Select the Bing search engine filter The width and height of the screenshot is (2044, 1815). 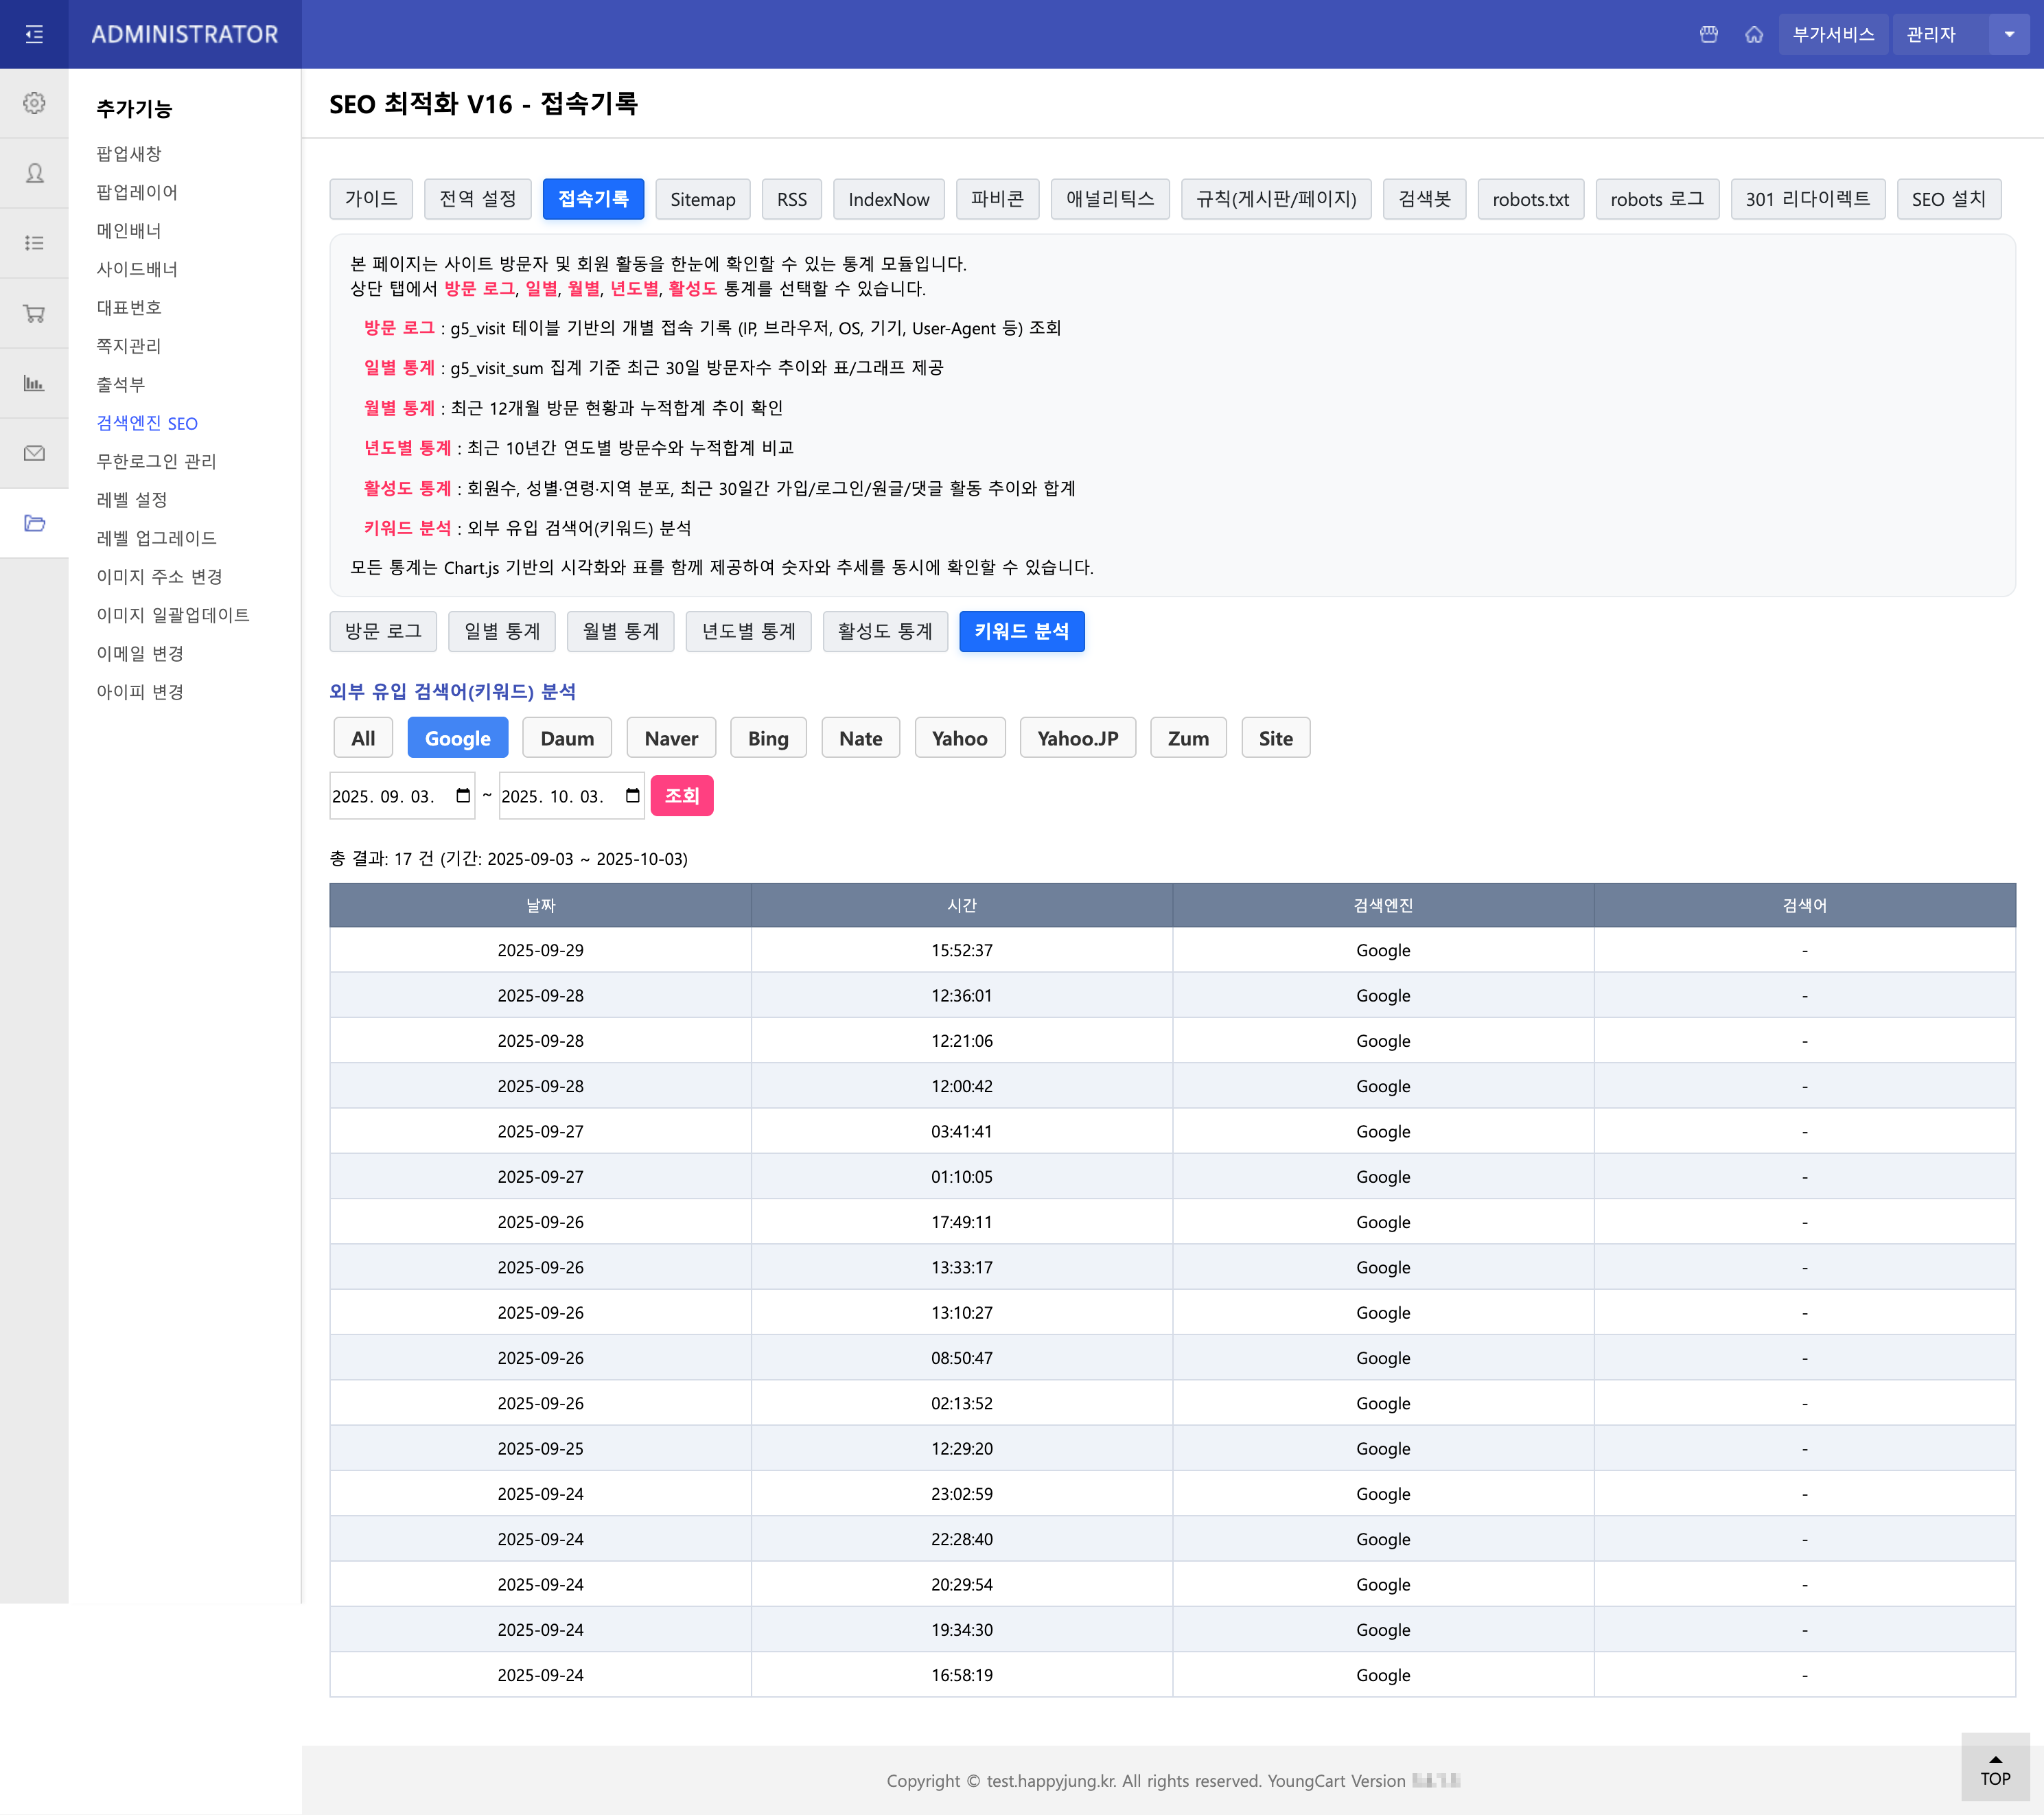click(767, 738)
